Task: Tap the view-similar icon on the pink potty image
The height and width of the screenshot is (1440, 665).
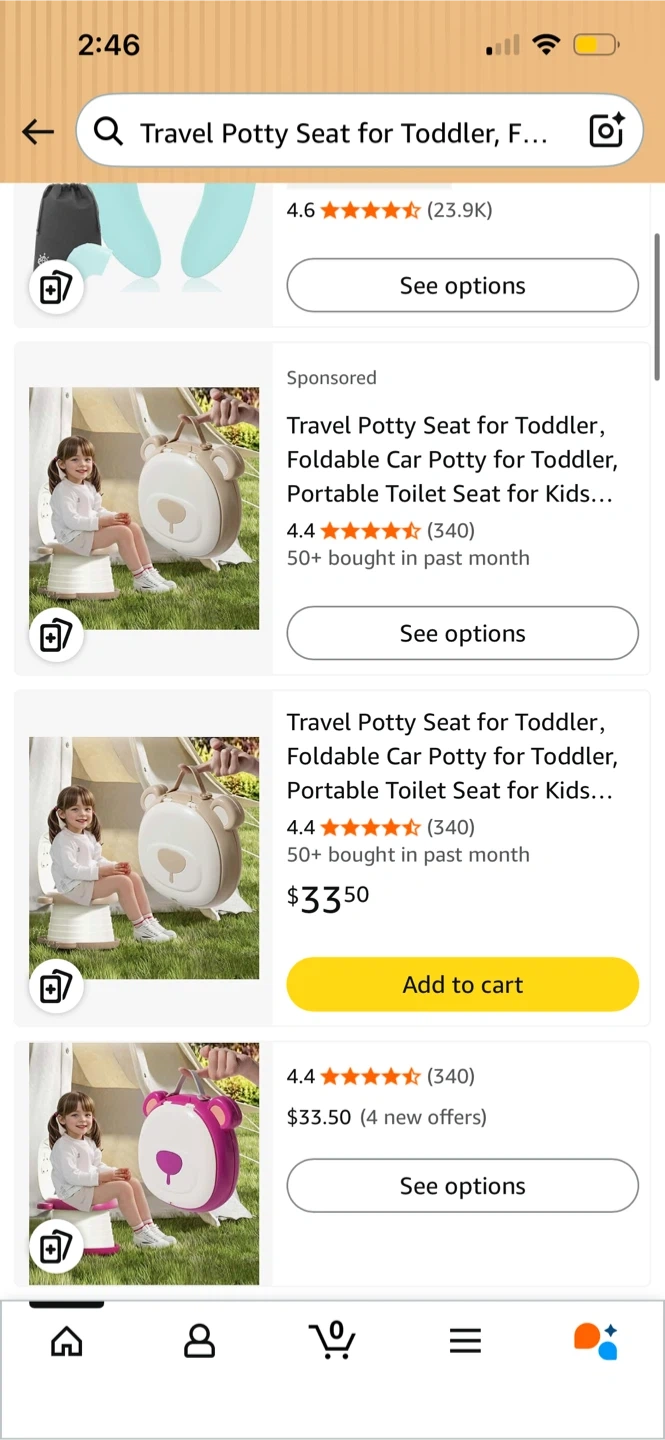Action: pyautogui.click(x=55, y=1246)
